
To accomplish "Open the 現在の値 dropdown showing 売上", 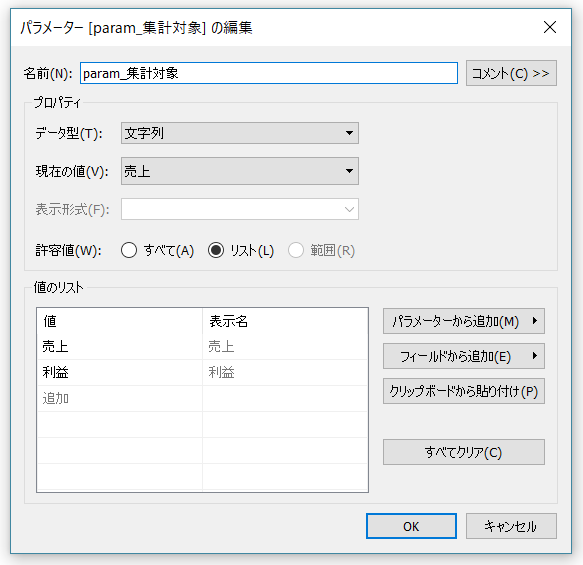I will point(239,171).
